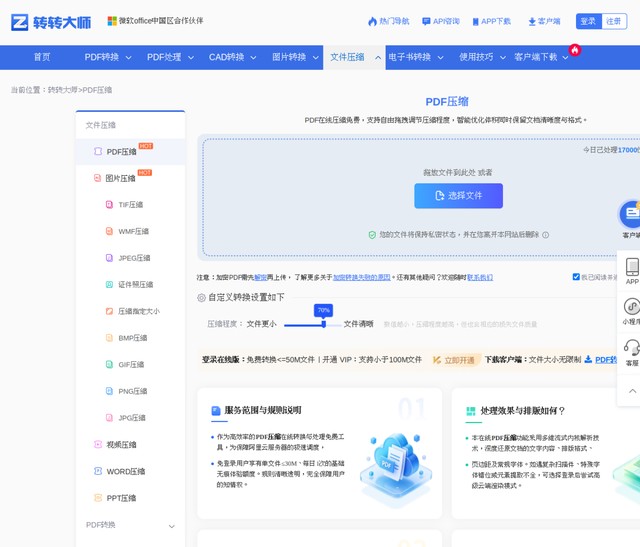640x547 pixels.
Task: Click APP下载 phone icon
Action: click(x=476, y=22)
